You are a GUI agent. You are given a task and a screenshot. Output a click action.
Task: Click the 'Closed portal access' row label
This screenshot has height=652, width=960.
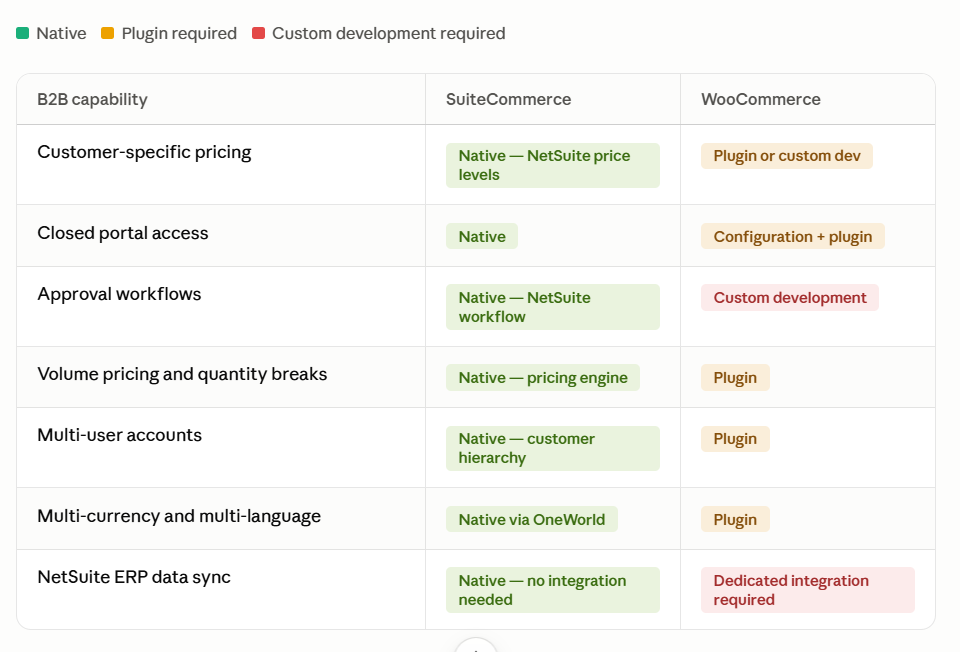coord(123,233)
